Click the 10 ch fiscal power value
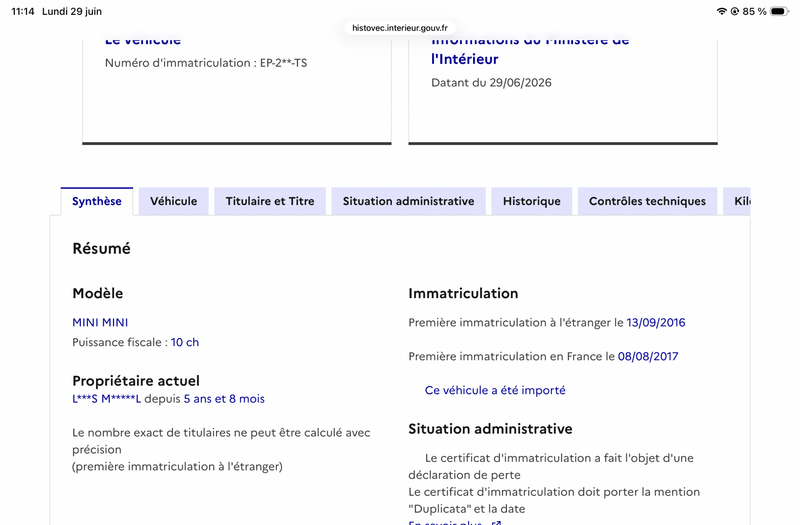Image resolution: width=800 pixels, height=525 pixels. tap(185, 342)
